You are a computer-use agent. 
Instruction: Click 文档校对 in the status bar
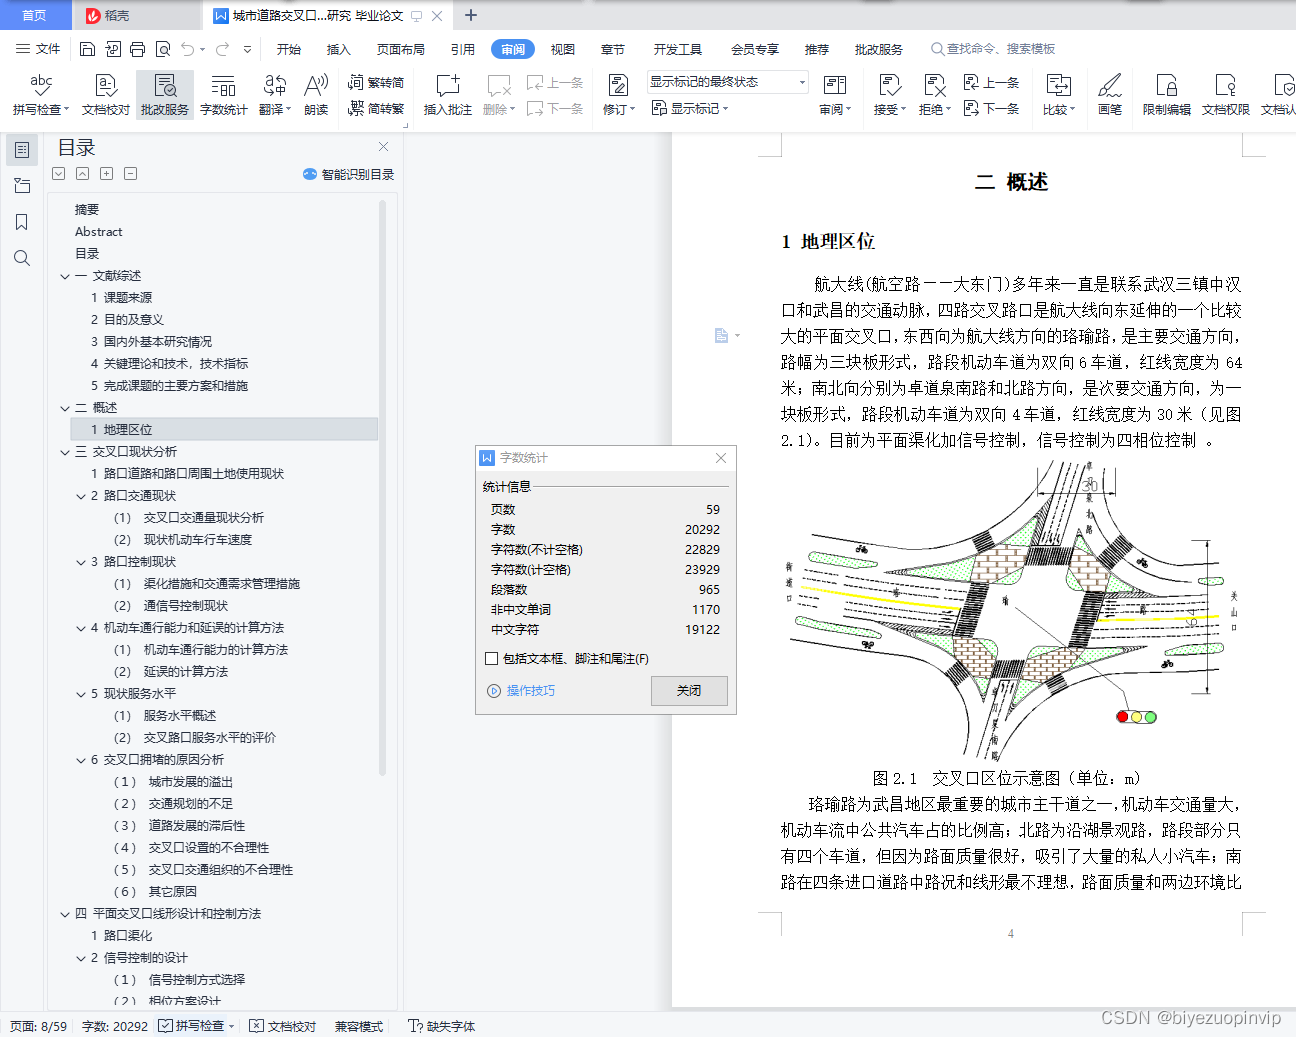tap(283, 1026)
